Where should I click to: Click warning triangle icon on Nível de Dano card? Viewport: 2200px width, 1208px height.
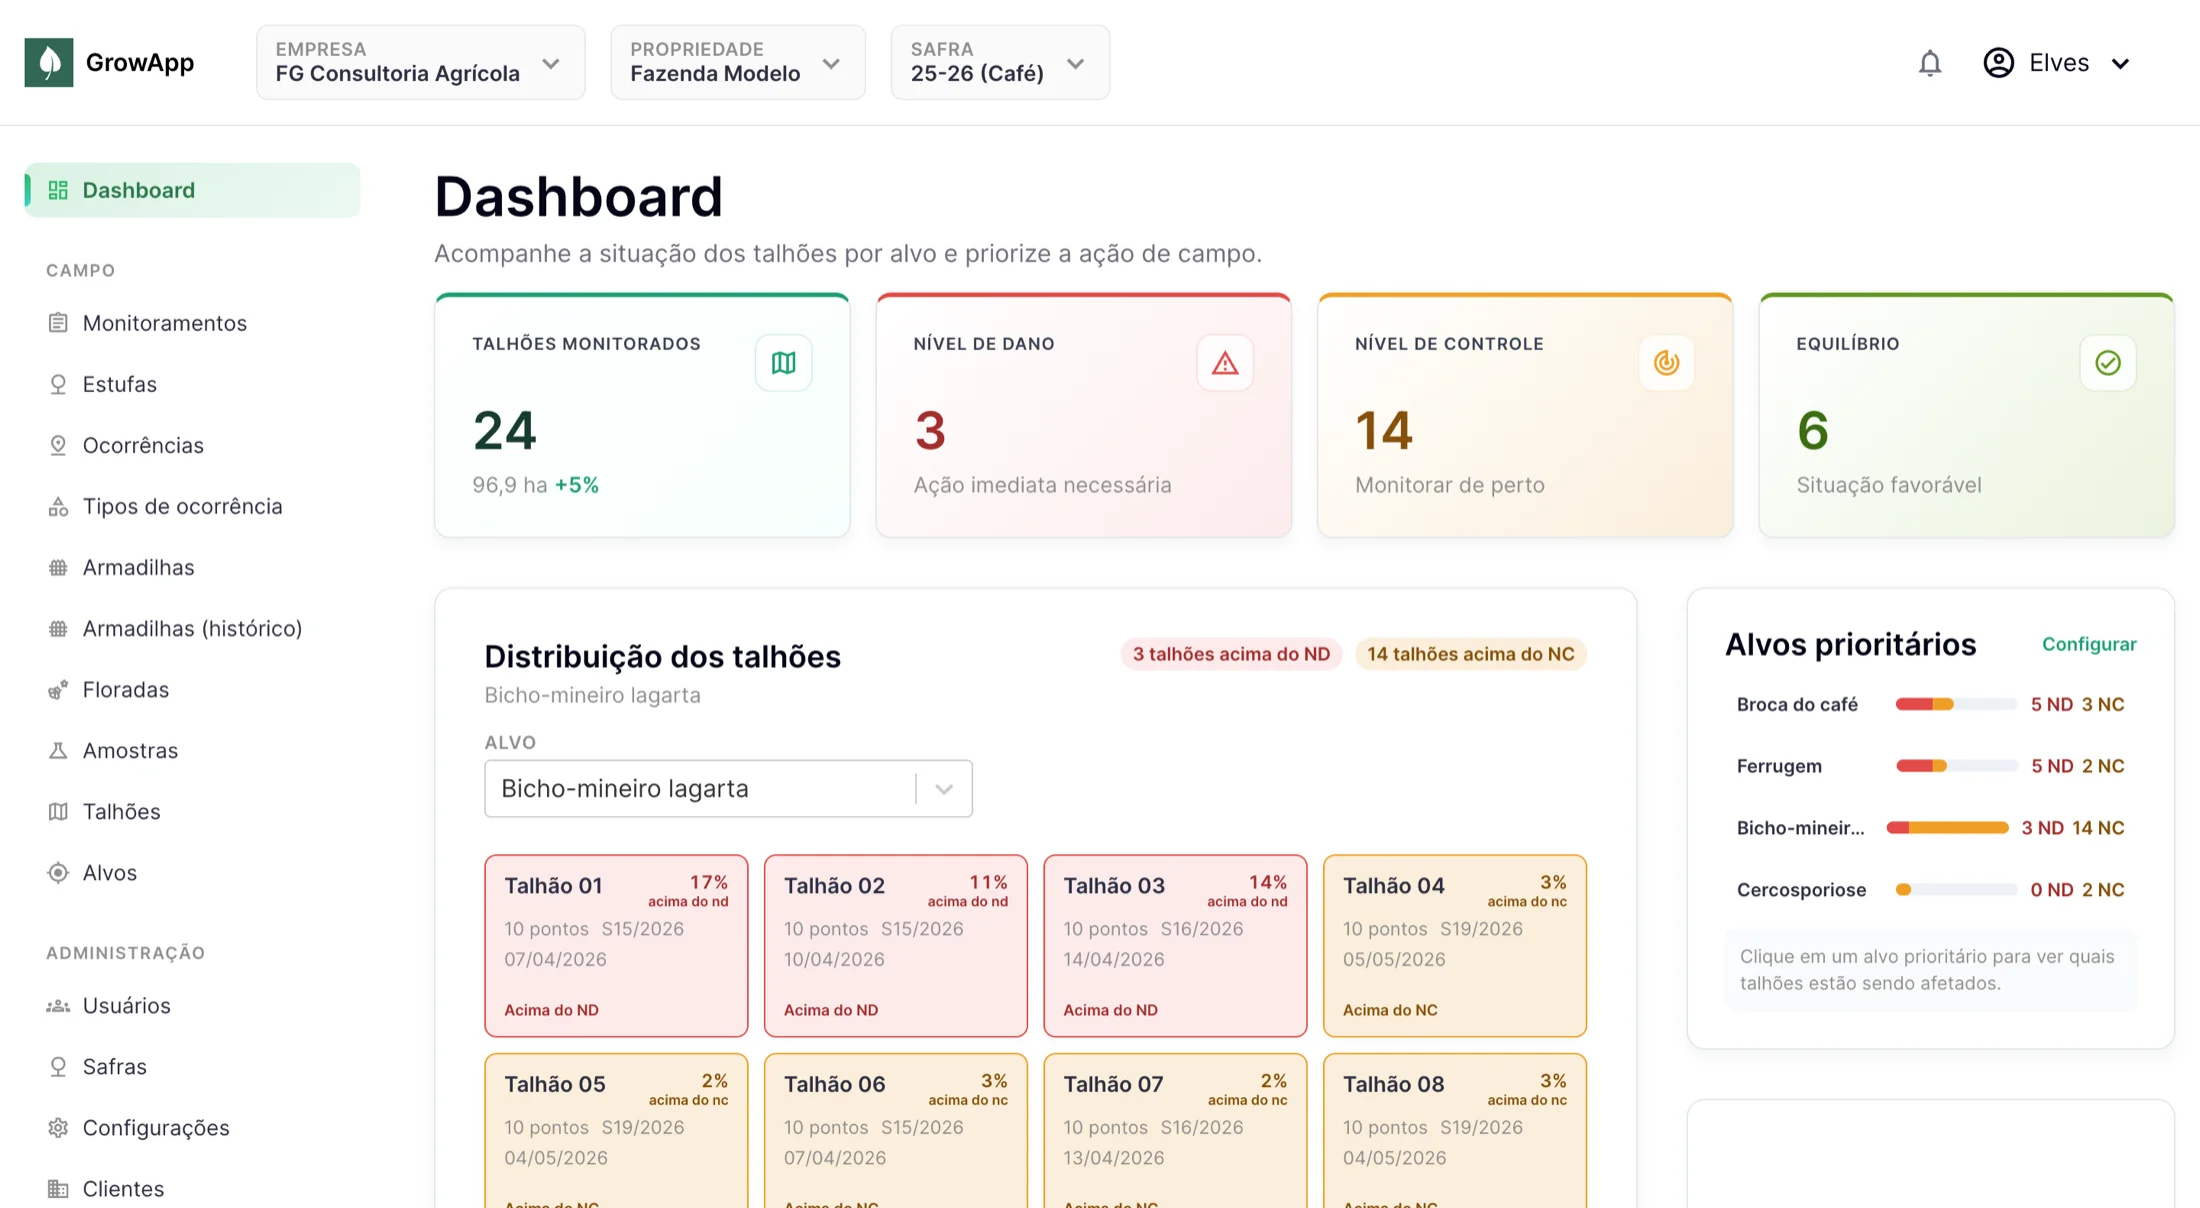(x=1225, y=363)
